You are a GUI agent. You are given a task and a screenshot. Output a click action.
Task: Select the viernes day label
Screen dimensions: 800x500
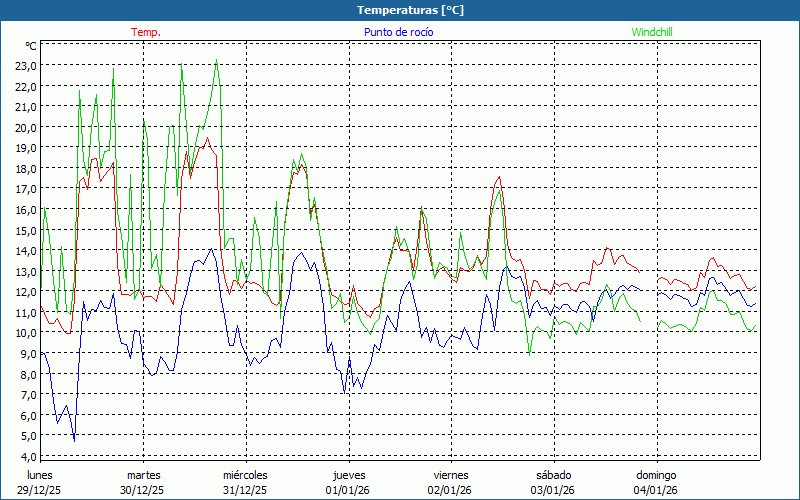tap(451, 475)
